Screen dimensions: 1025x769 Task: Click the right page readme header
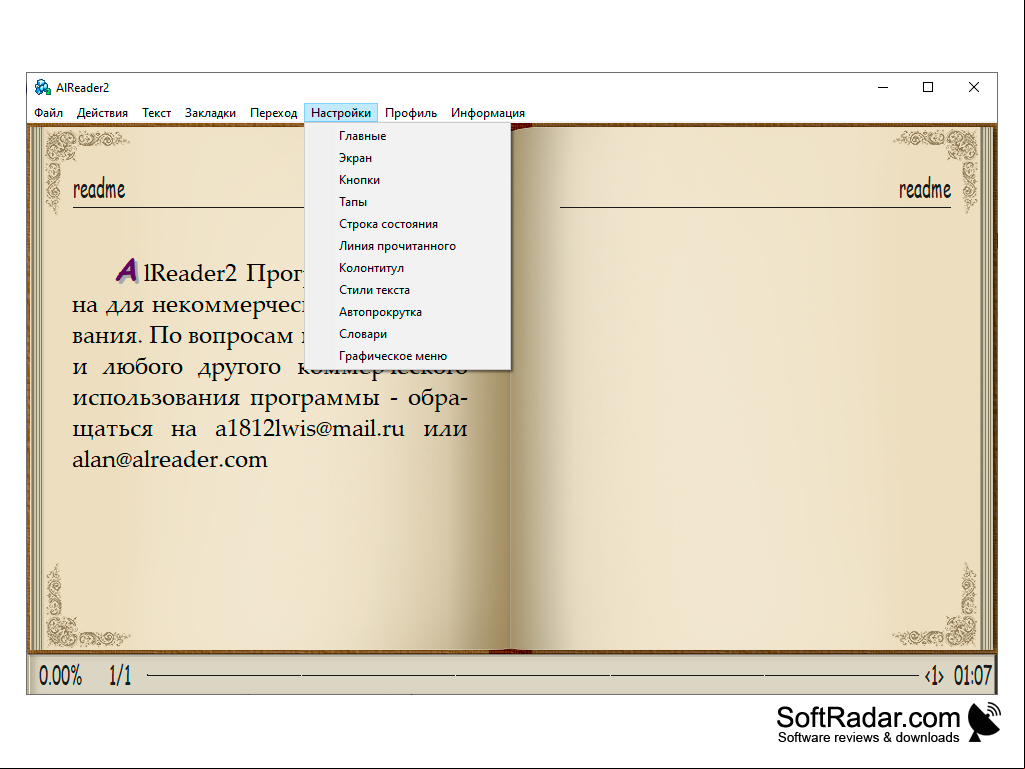coord(924,190)
